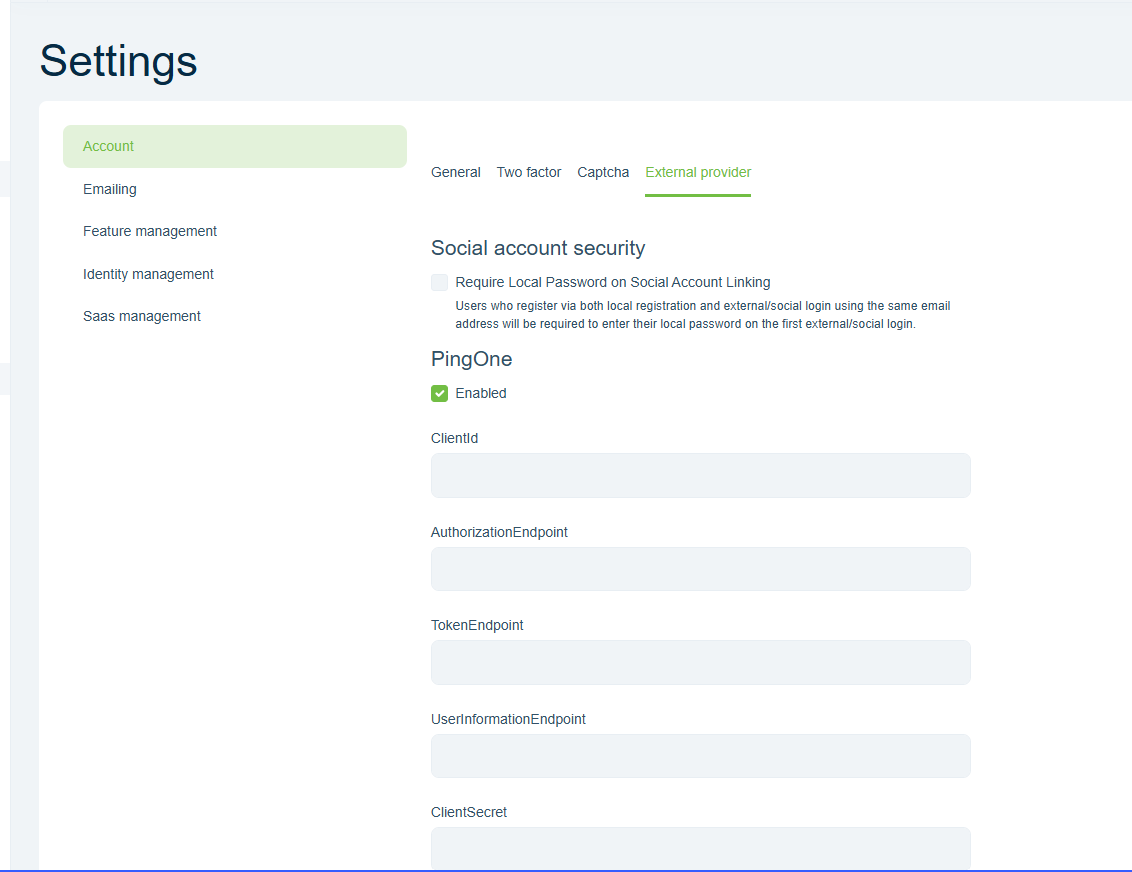The width and height of the screenshot is (1132, 872).
Task: Open the Account settings section
Action: click(235, 147)
